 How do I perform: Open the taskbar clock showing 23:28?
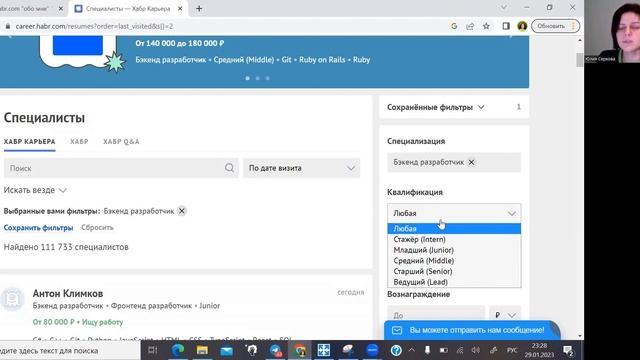pyautogui.click(x=539, y=350)
